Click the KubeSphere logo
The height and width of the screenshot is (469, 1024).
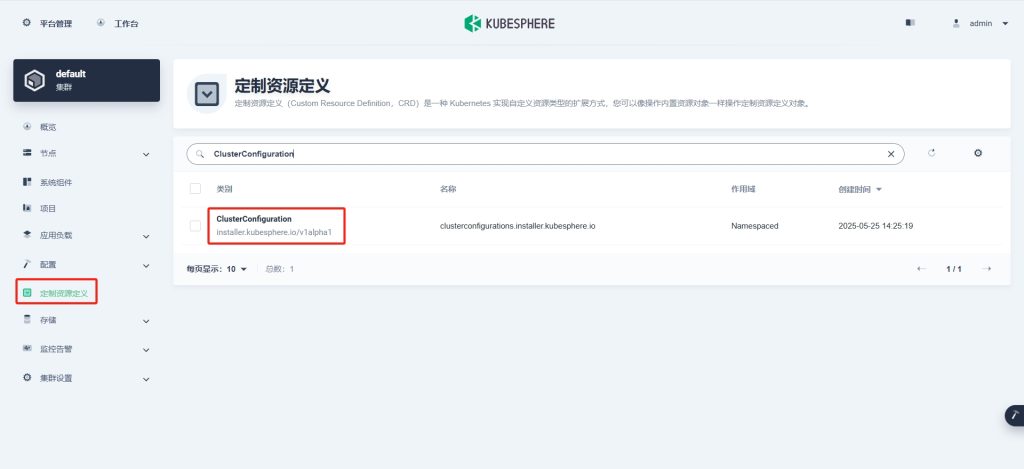(509, 24)
